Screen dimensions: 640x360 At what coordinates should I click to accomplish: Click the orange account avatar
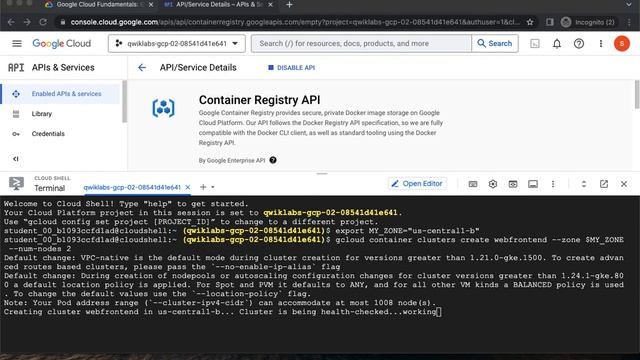(622, 44)
